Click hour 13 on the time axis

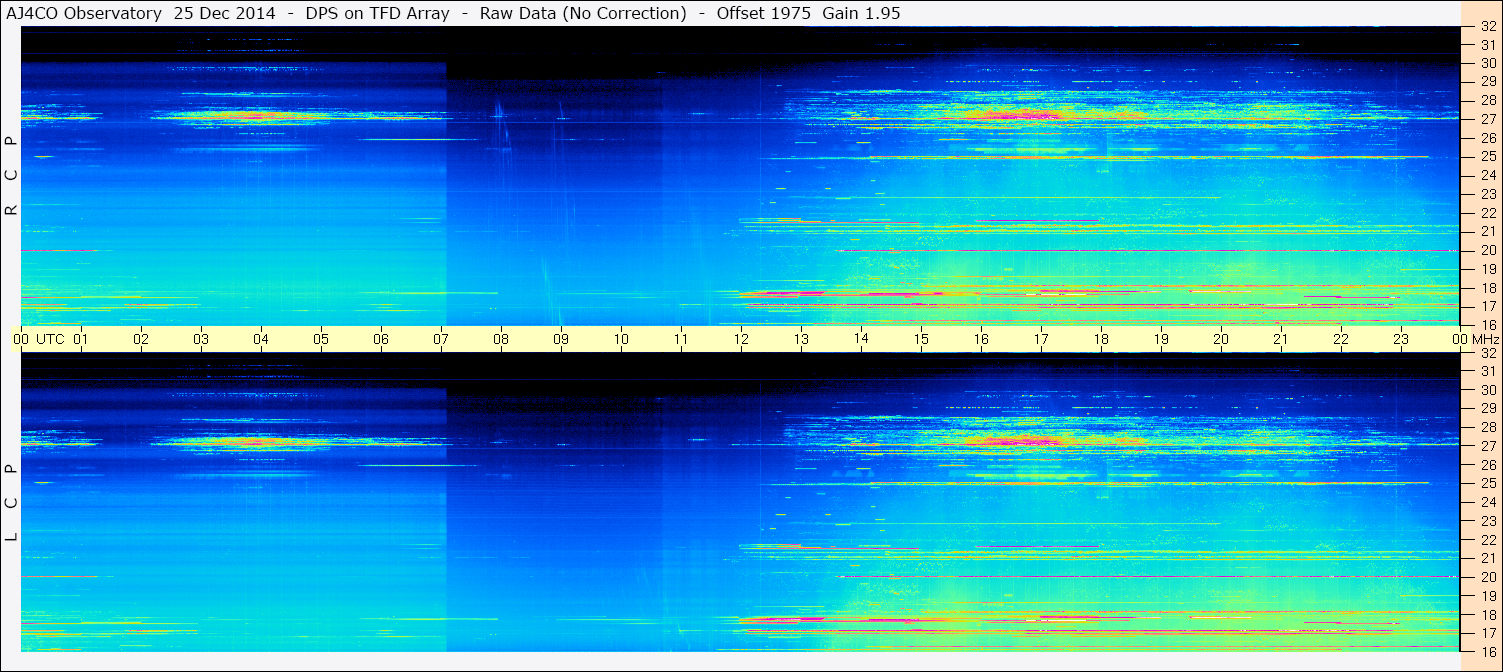(801, 339)
